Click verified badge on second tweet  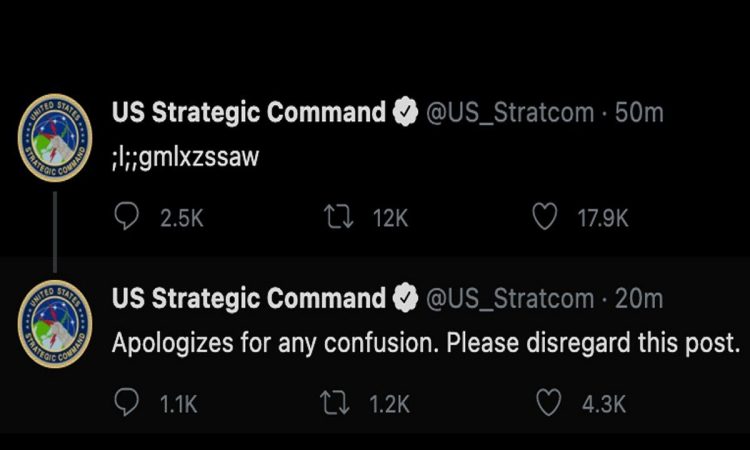[405, 297]
